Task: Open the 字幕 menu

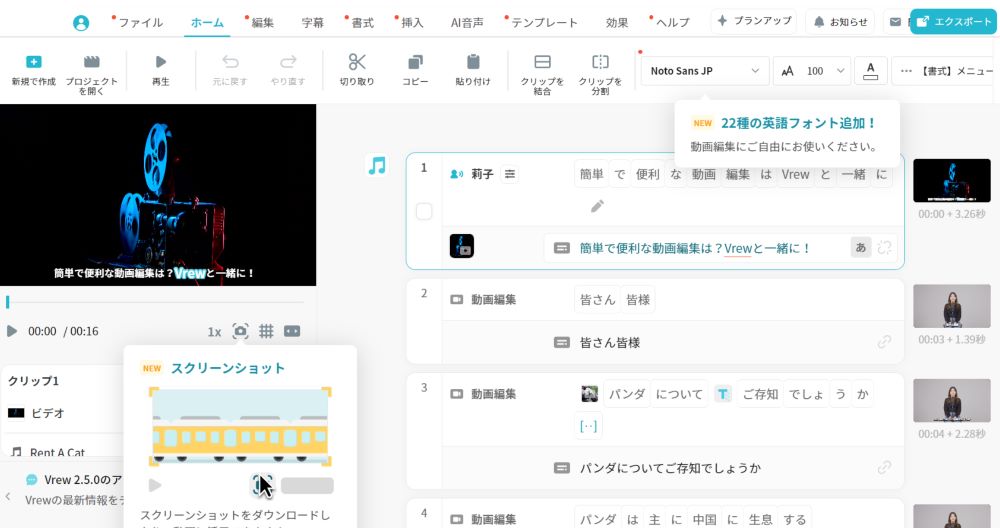Action: [x=312, y=22]
